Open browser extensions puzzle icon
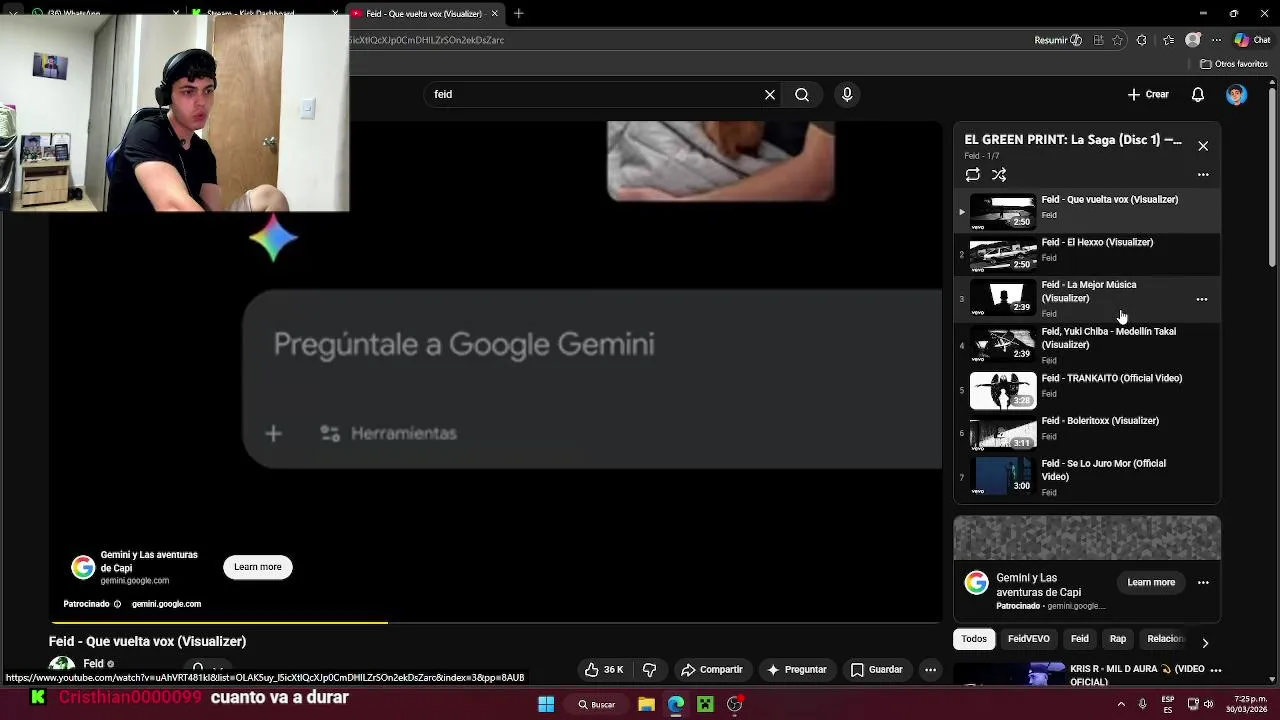 tap(1140, 40)
